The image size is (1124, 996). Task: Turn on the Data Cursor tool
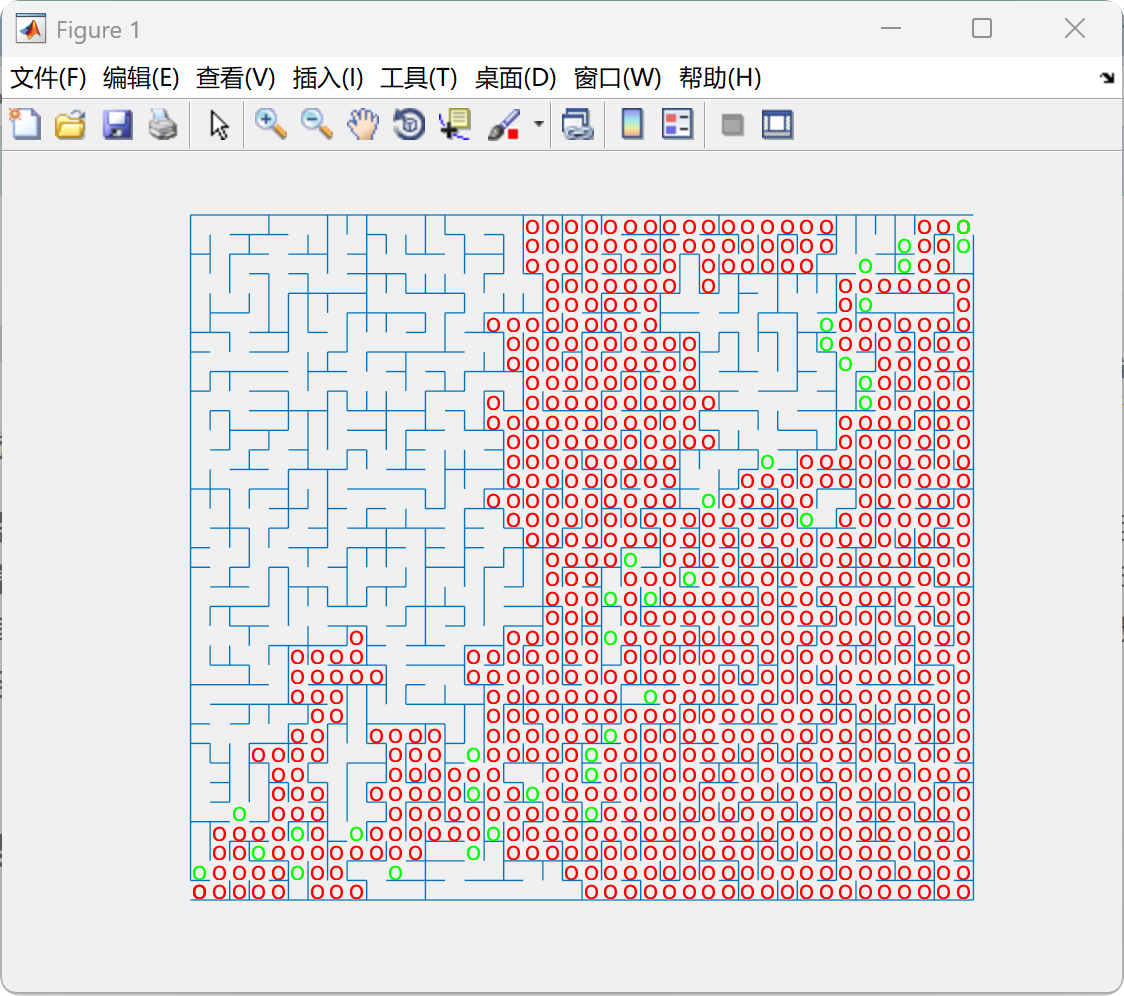point(455,125)
